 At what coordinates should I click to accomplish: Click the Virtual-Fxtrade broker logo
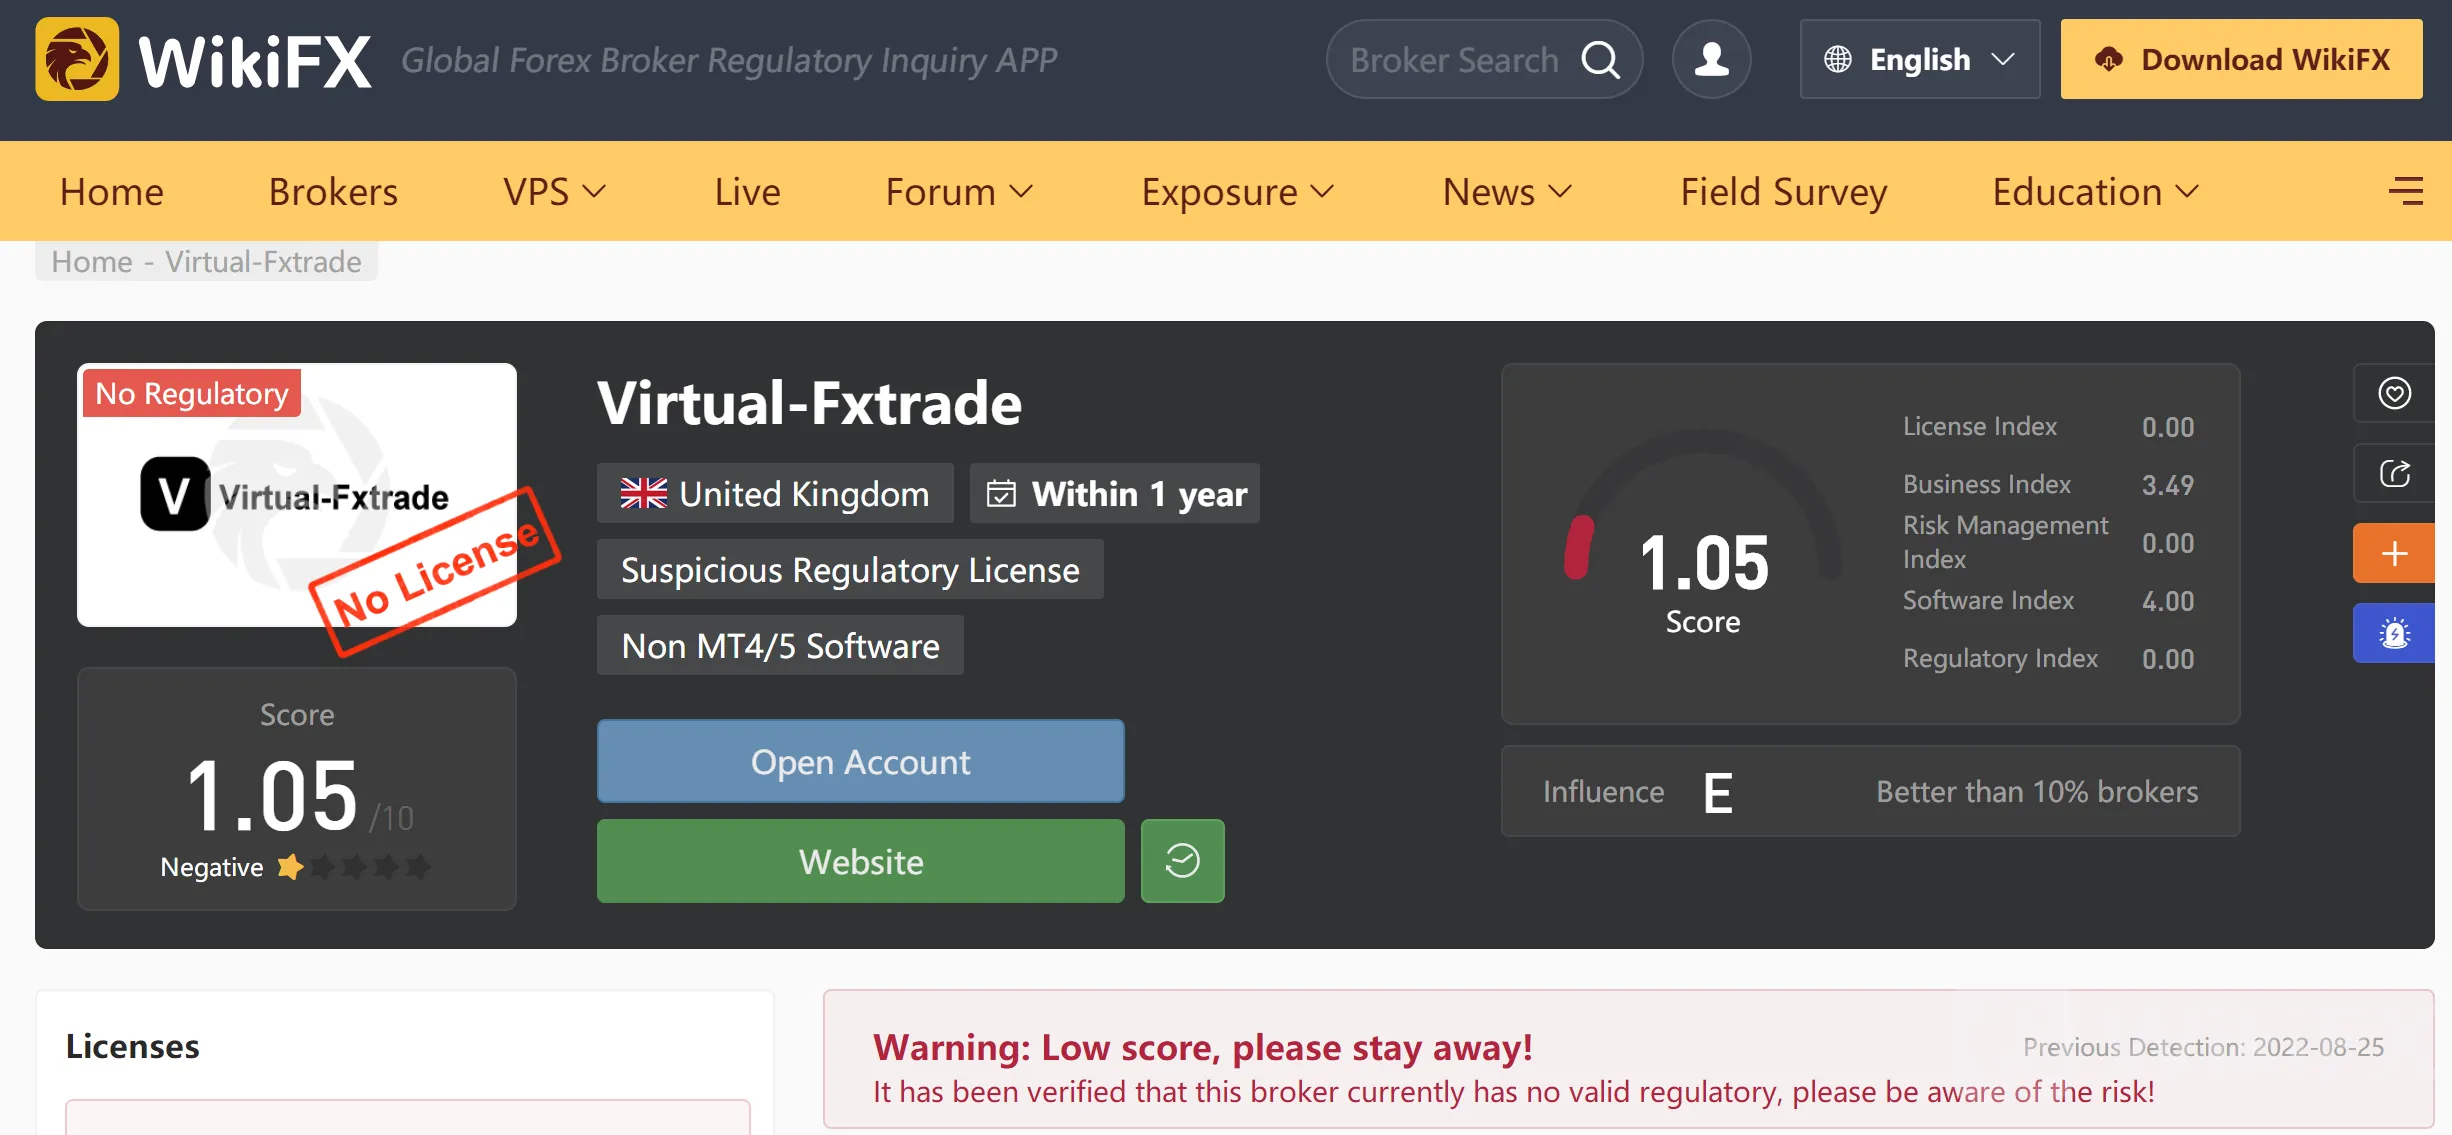click(x=296, y=495)
